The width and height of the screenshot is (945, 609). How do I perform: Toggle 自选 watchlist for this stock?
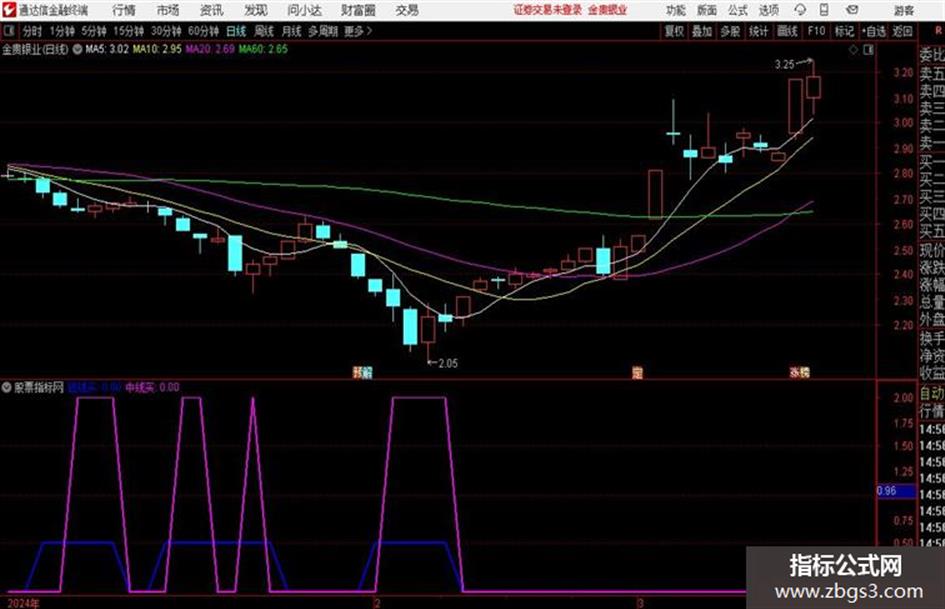coord(873,31)
